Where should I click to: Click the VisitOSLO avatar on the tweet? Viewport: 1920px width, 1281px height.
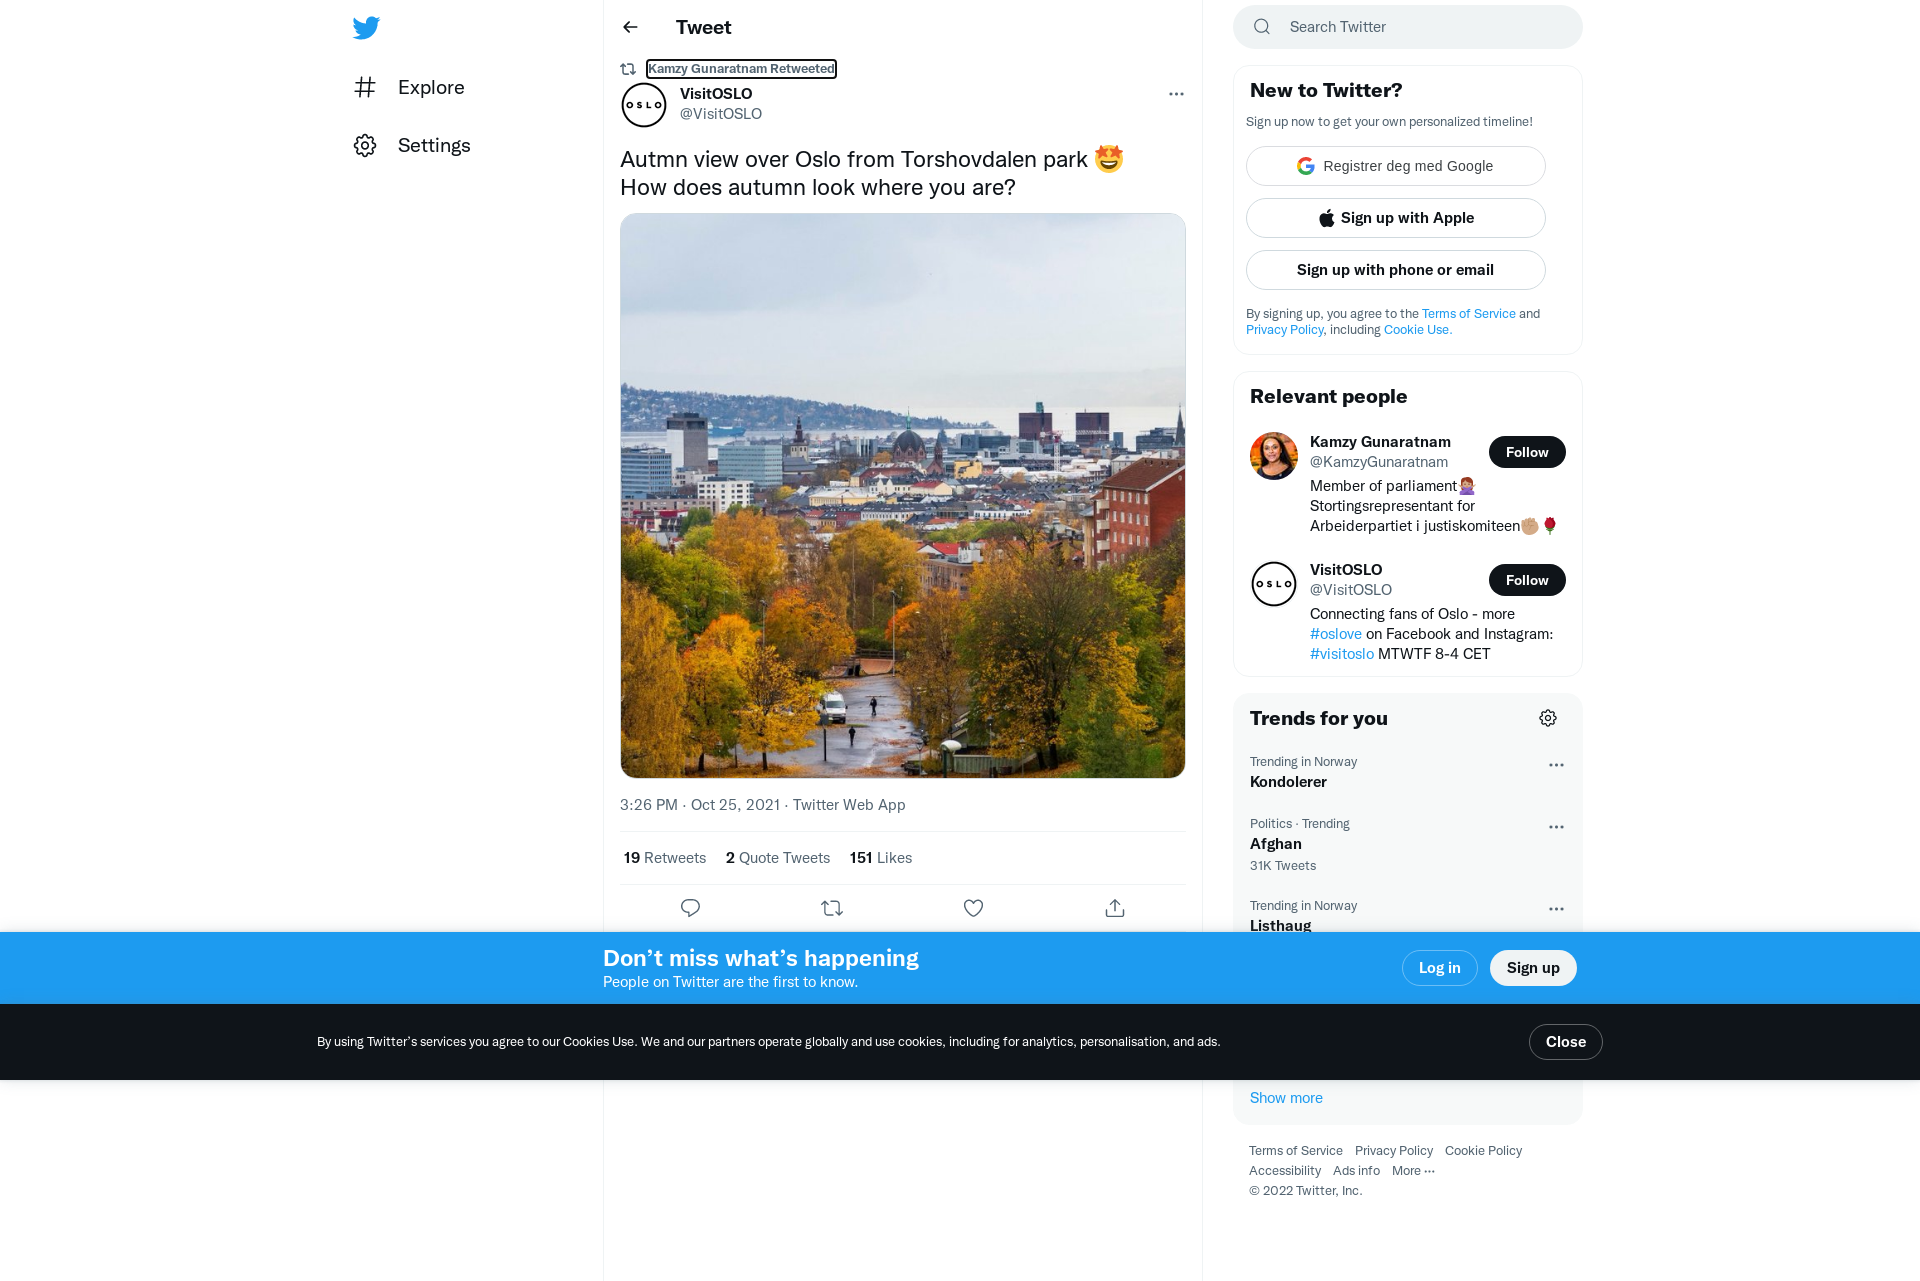[x=644, y=105]
